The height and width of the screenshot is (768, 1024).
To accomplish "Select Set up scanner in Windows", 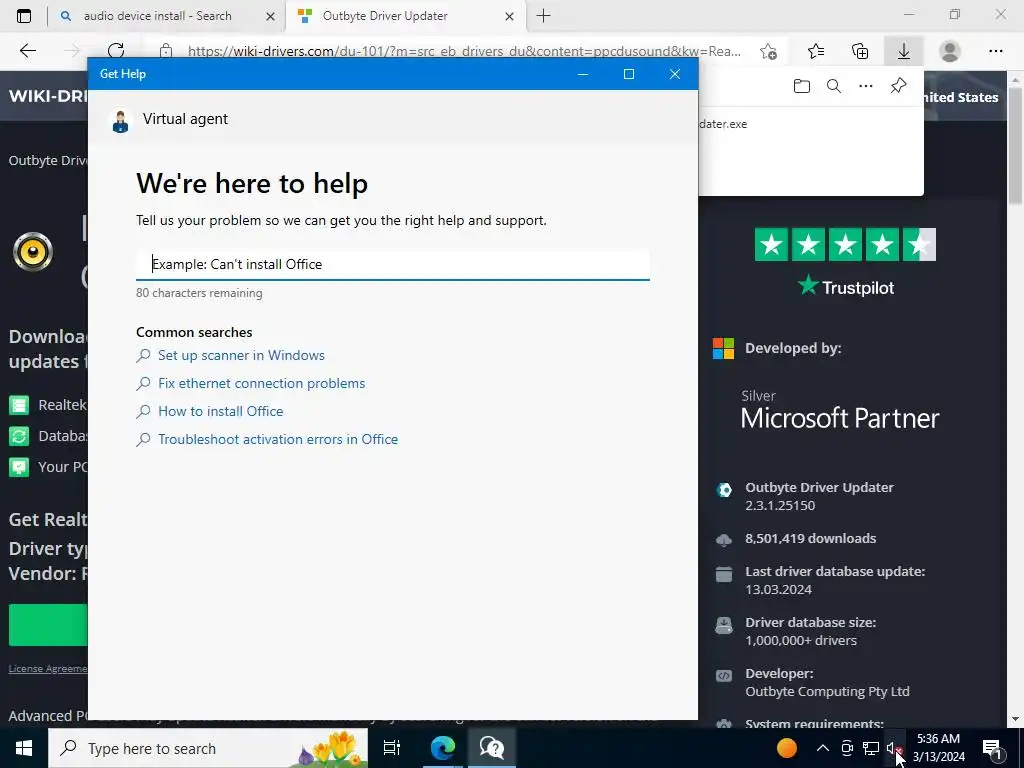I will pos(241,355).
